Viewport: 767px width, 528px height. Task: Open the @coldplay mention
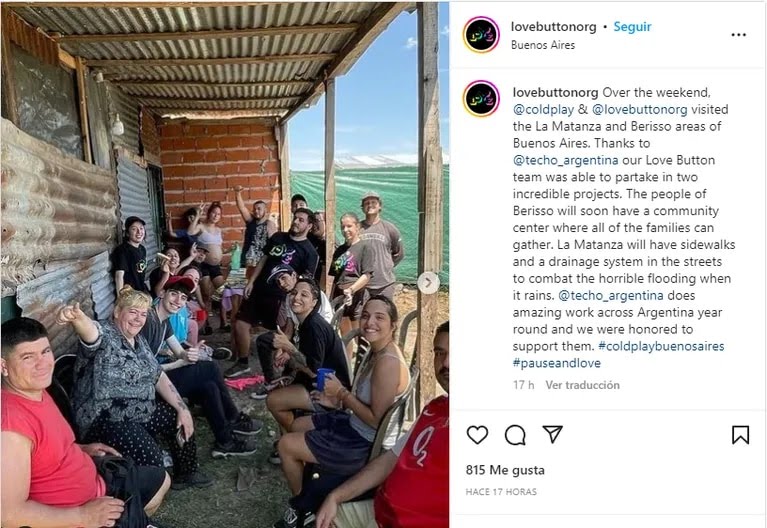click(543, 110)
